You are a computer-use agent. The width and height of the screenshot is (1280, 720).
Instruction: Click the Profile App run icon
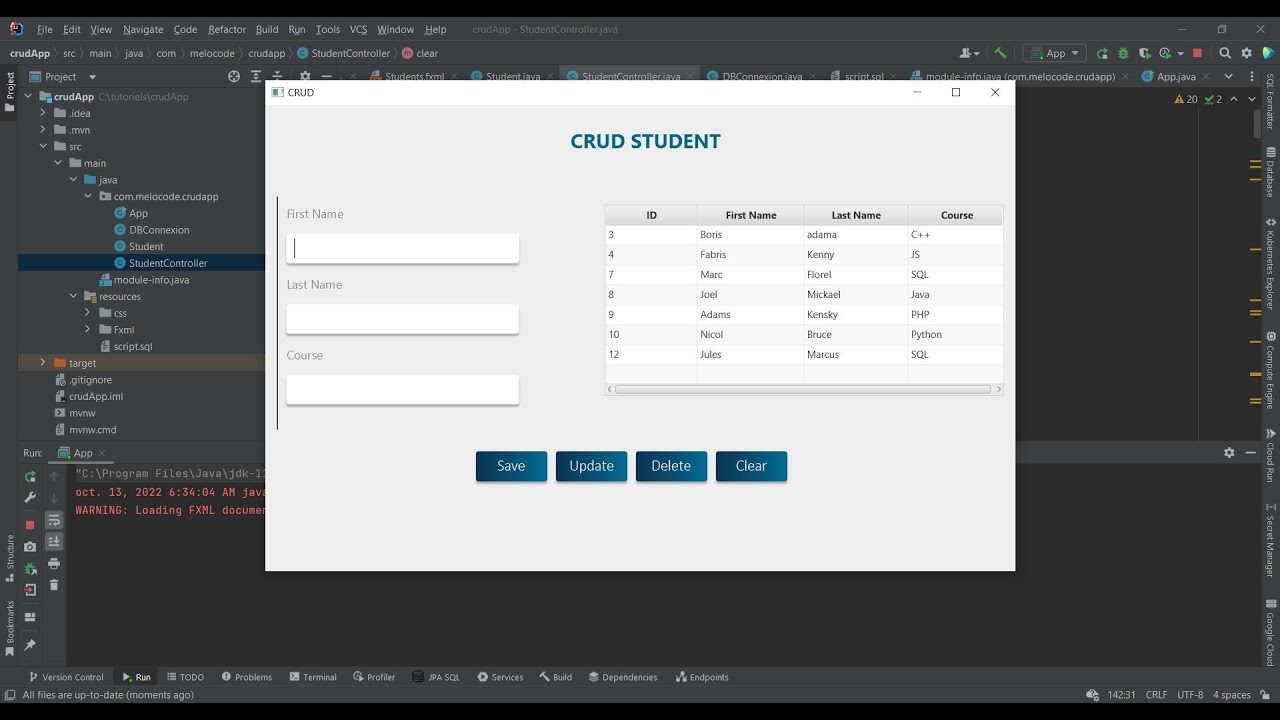coord(1166,53)
